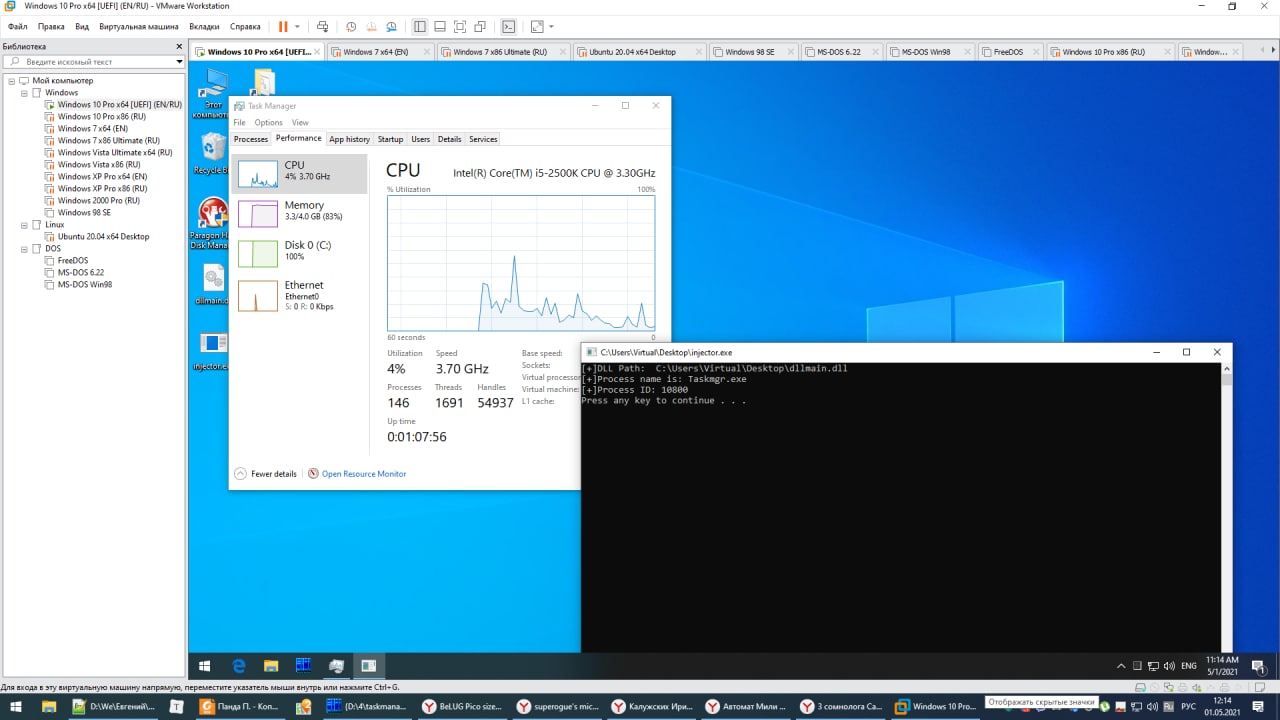Select the dllmain.dll desktop file icon

tap(212, 285)
